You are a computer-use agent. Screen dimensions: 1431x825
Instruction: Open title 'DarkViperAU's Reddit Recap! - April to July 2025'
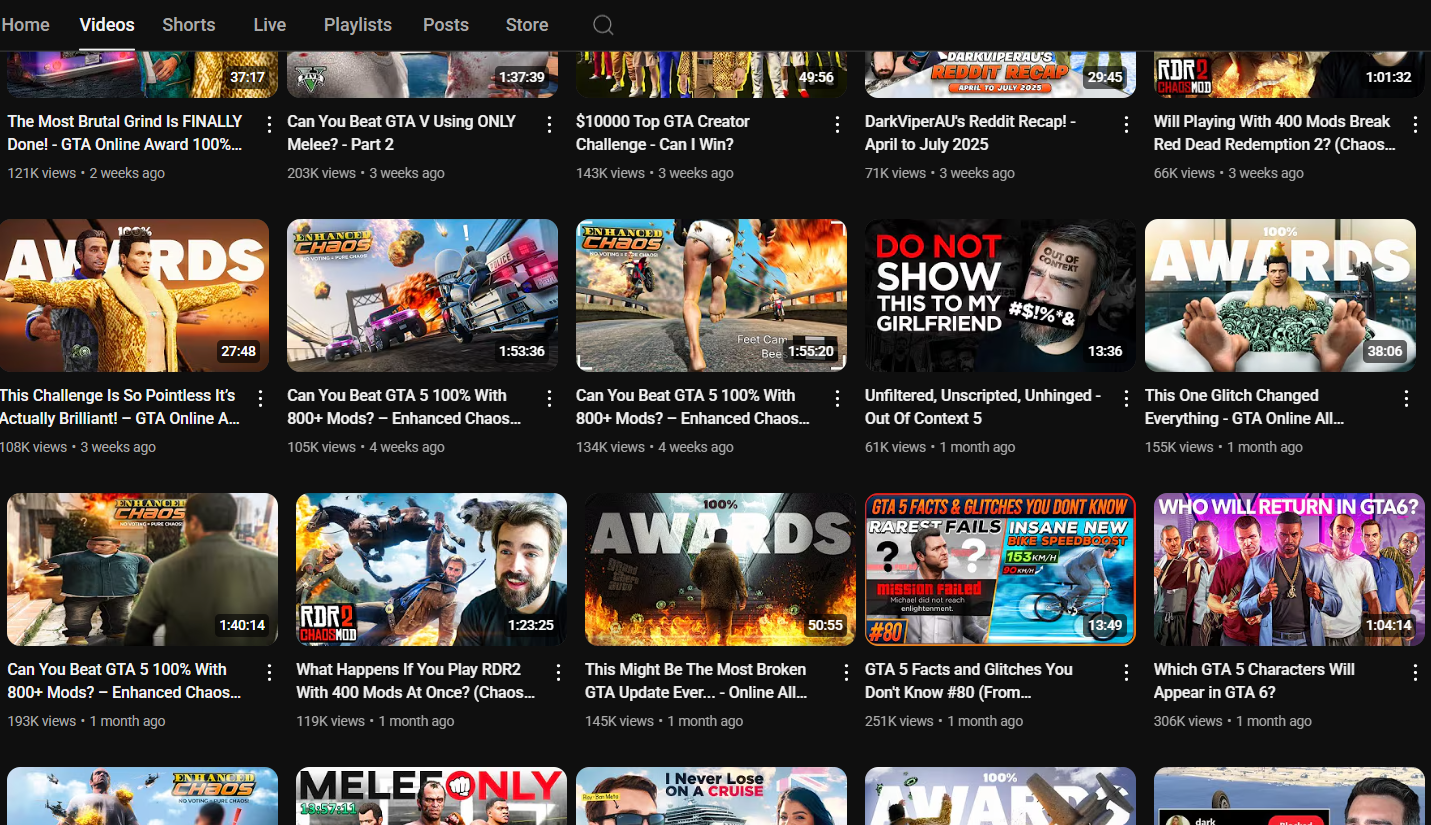[x=970, y=133]
